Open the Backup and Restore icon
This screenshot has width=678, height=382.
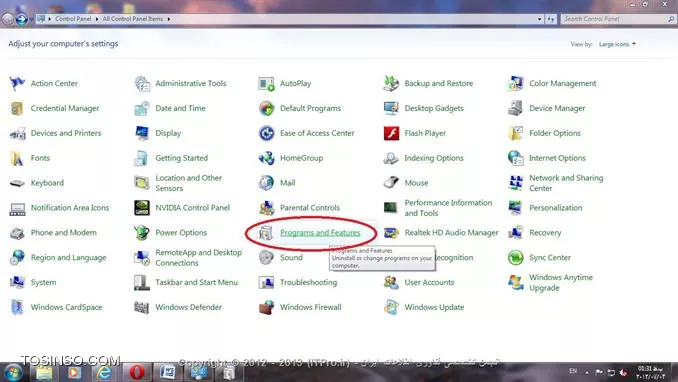[x=391, y=83]
